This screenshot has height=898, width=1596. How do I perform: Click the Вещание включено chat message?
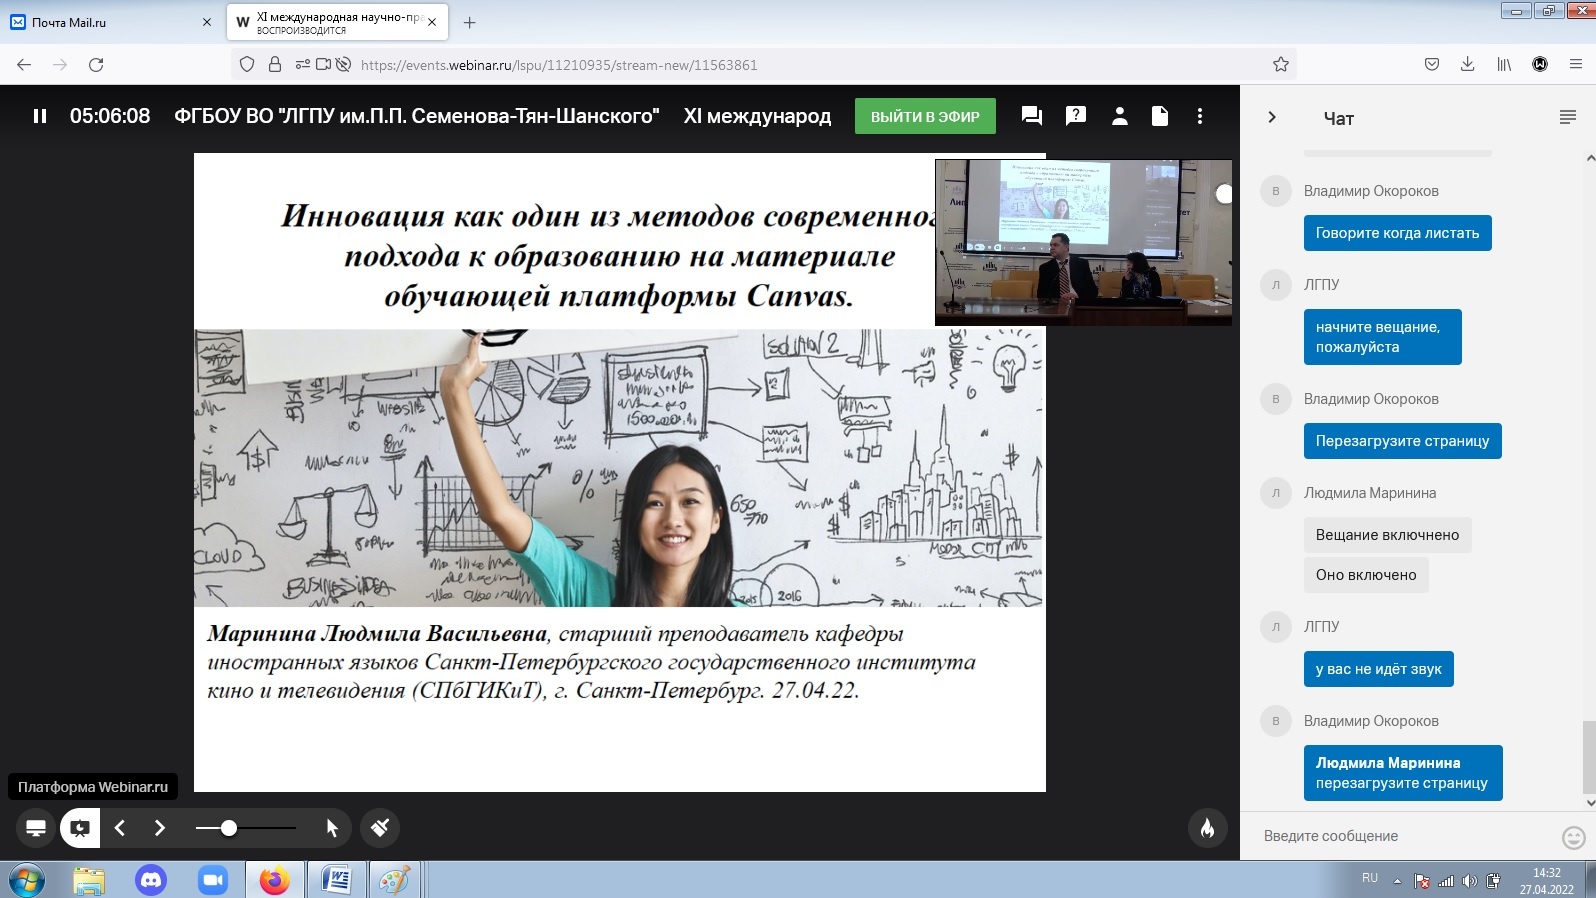1387,535
